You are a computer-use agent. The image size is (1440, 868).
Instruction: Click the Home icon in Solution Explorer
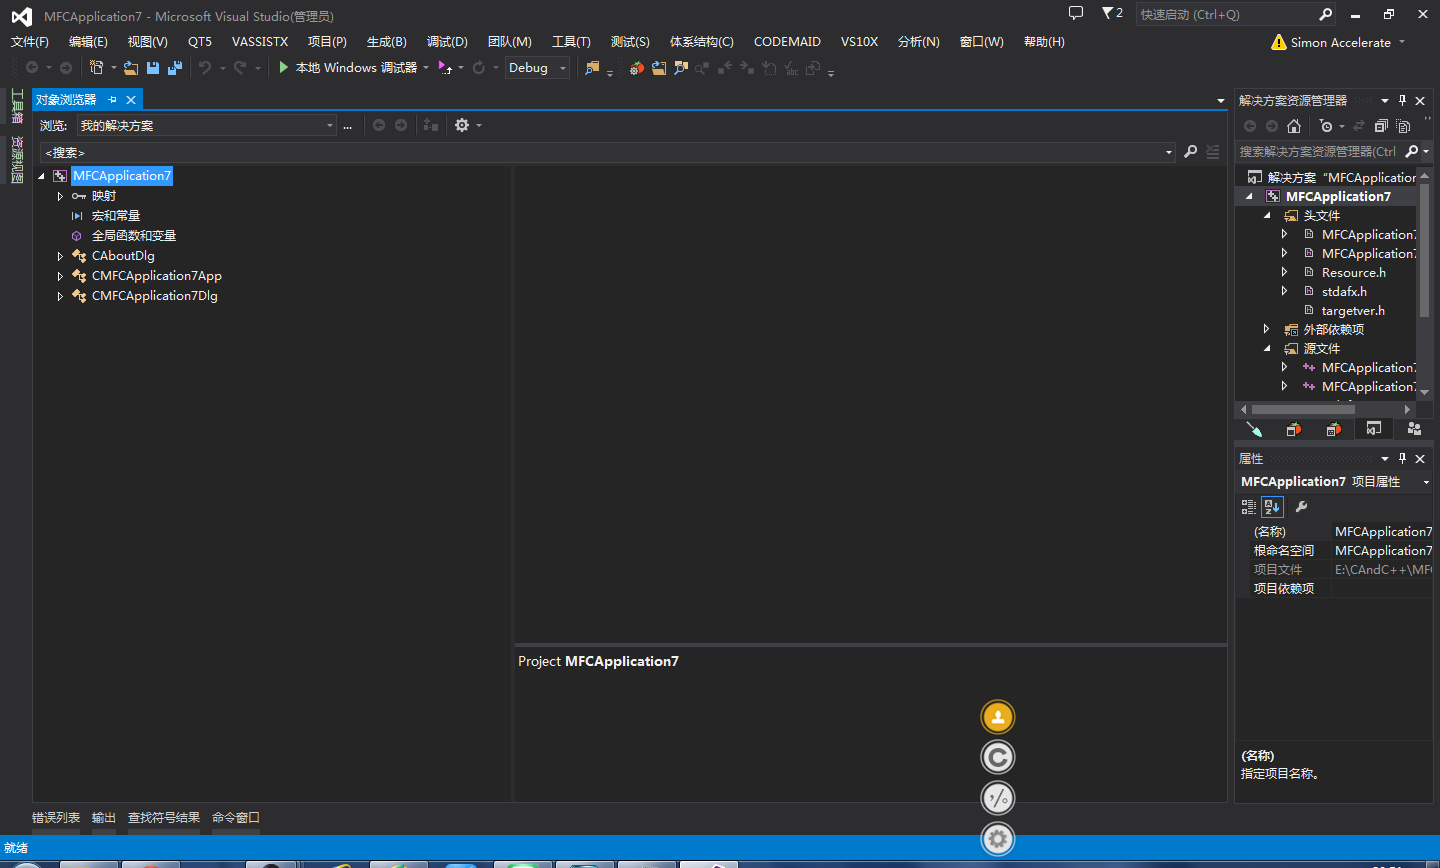(1294, 126)
